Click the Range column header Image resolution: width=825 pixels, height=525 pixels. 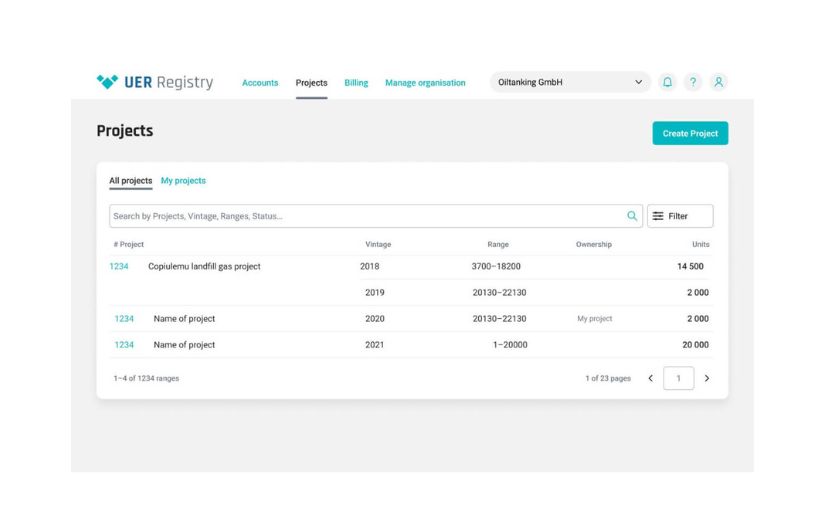[x=498, y=244]
